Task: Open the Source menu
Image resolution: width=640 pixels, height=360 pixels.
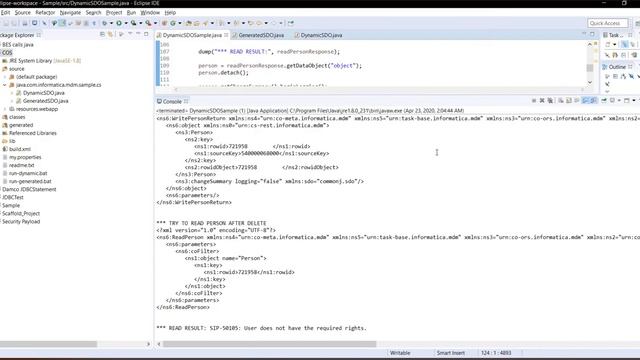Action: tap(22, 13)
